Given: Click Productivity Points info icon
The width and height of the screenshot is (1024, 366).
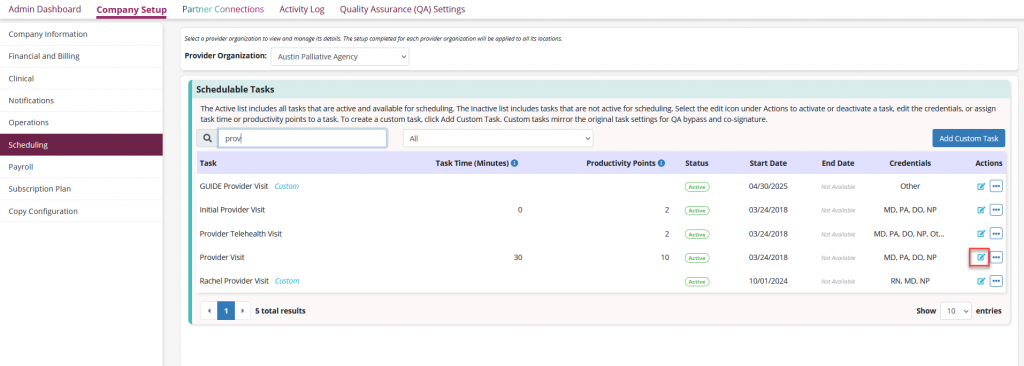Looking at the screenshot, I should coord(661,163).
